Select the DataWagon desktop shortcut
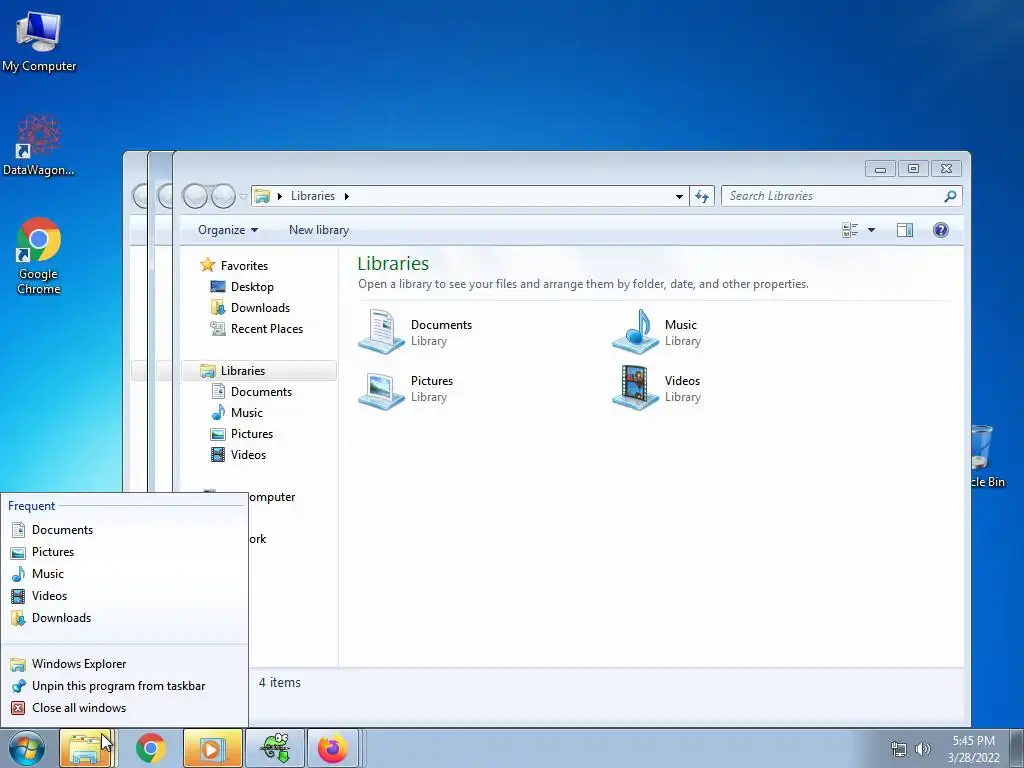The width and height of the screenshot is (1024, 768). (39, 146)
